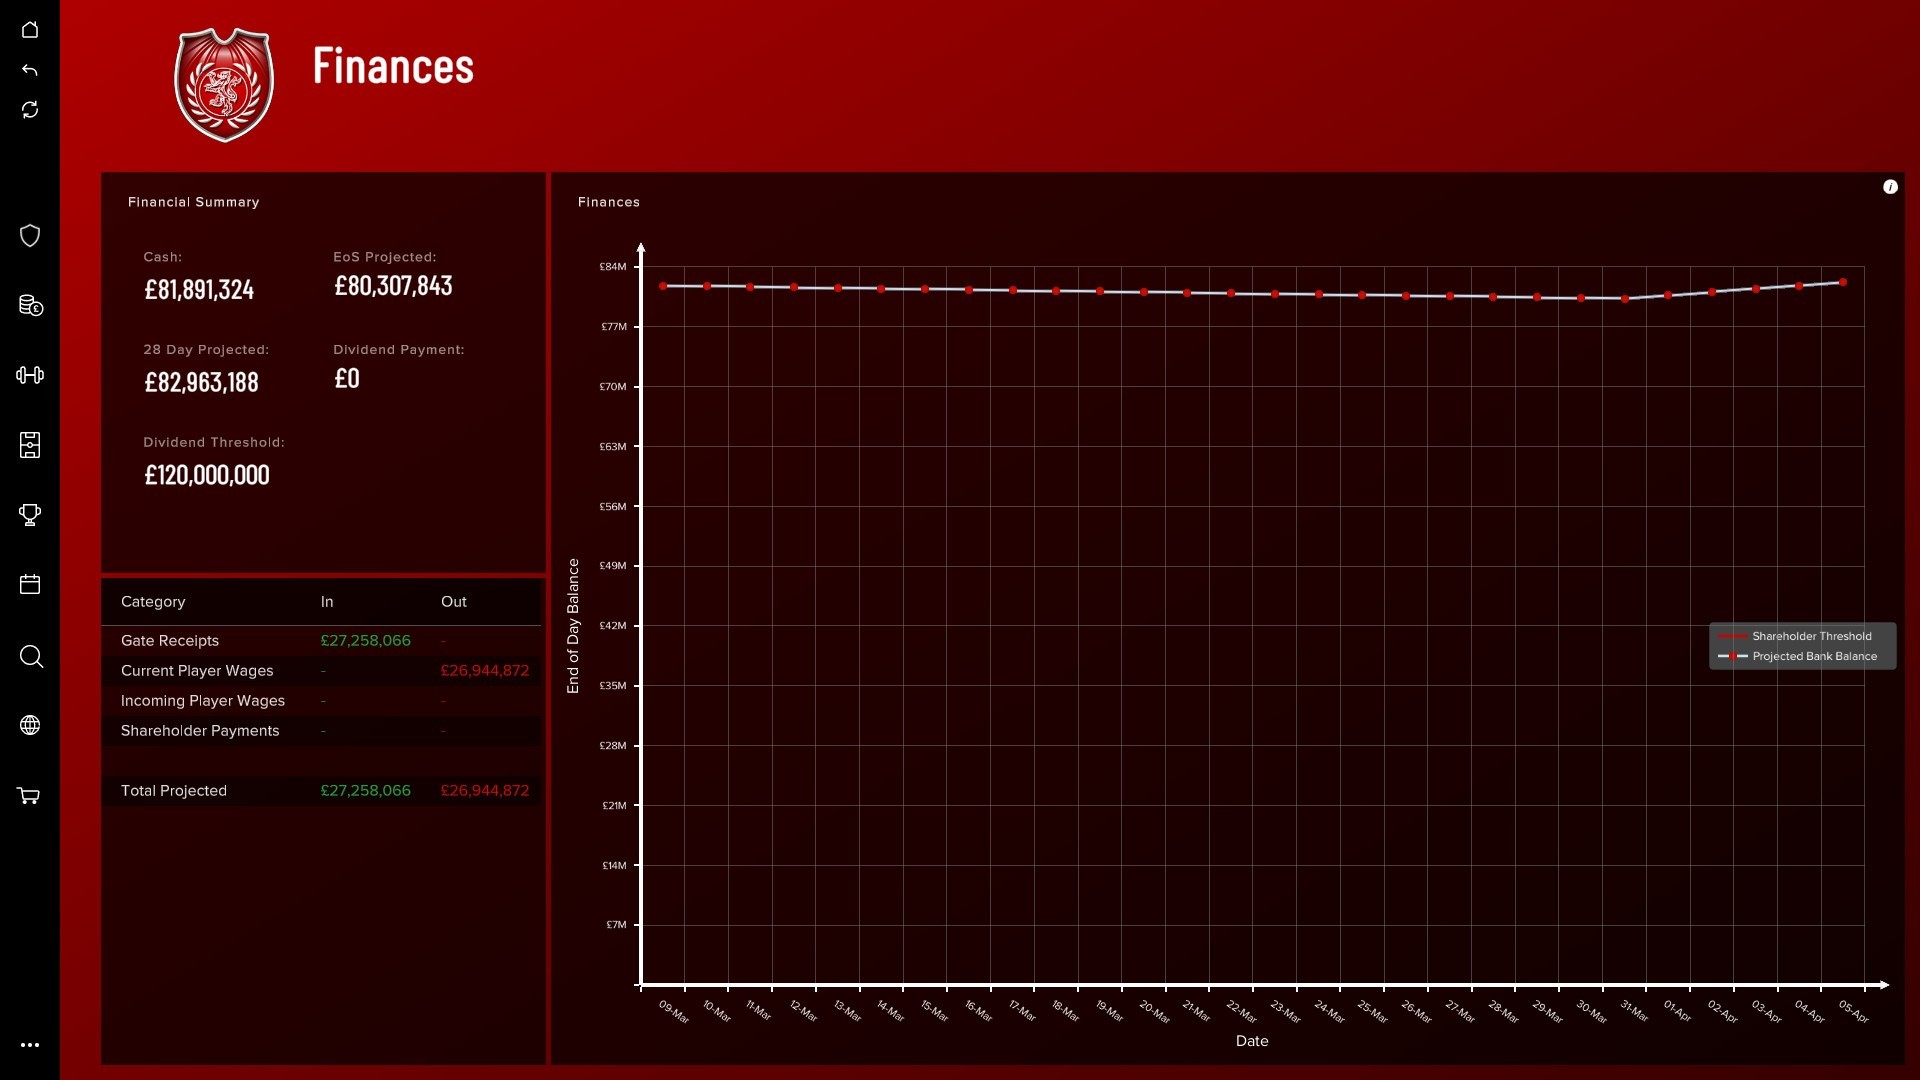Open the calendar icon
The height and width of the screenshot is (1080, 1920).
coord(30,584)
